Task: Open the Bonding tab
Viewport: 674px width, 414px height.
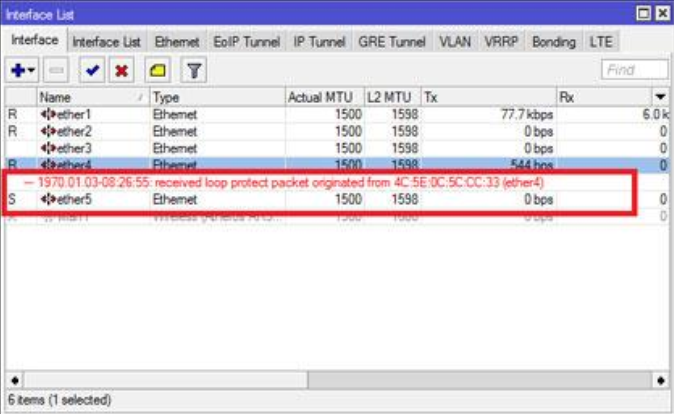Action: tap(553, 42)
